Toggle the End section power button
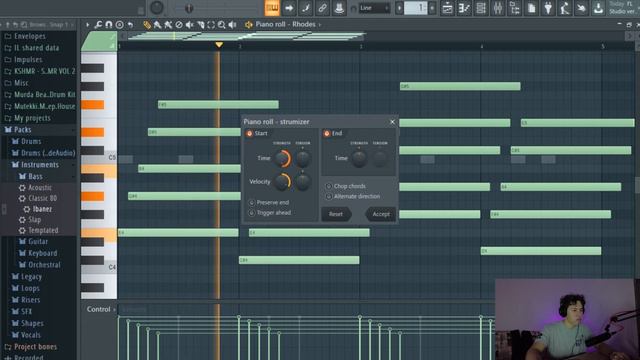This screenshot has width=640, height=360. pyautogui.click(x=327, y=133)
